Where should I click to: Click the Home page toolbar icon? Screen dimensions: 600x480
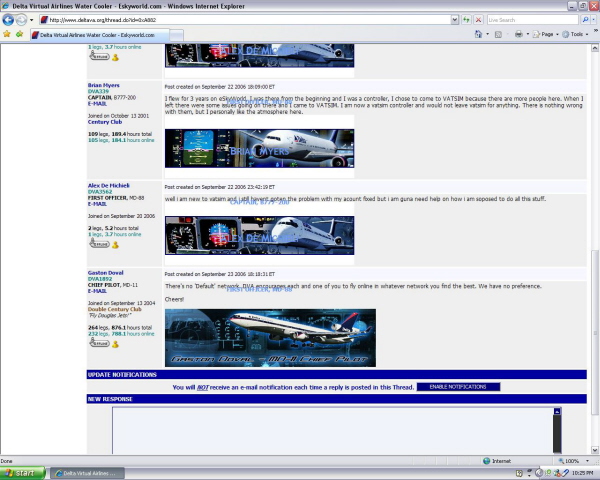(x=478, y=34)
